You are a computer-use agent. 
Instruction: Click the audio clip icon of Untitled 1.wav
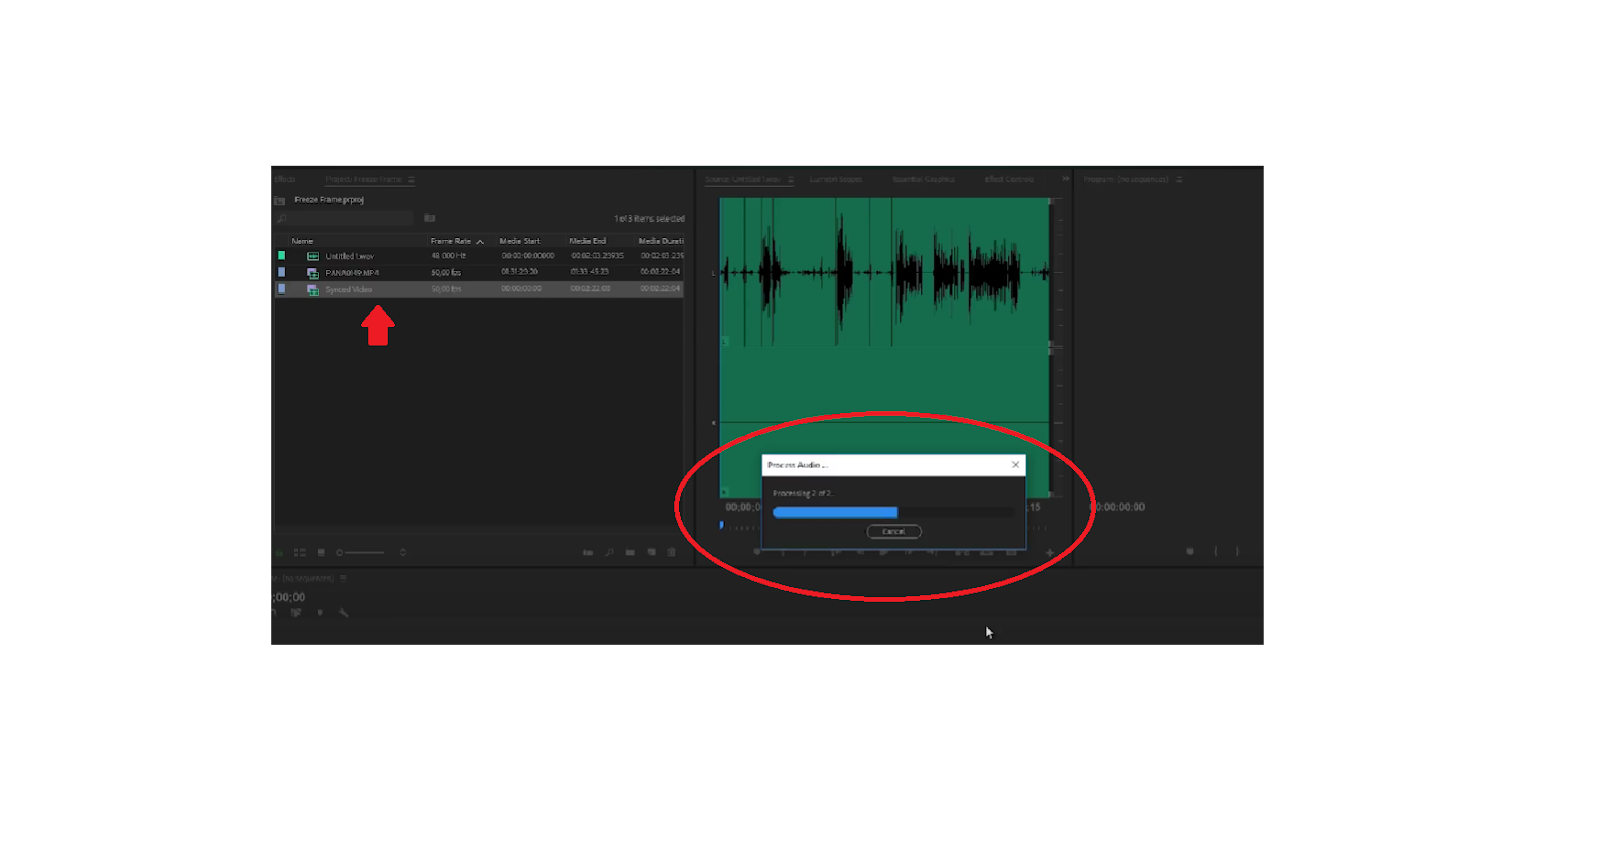tap(313, 256)
